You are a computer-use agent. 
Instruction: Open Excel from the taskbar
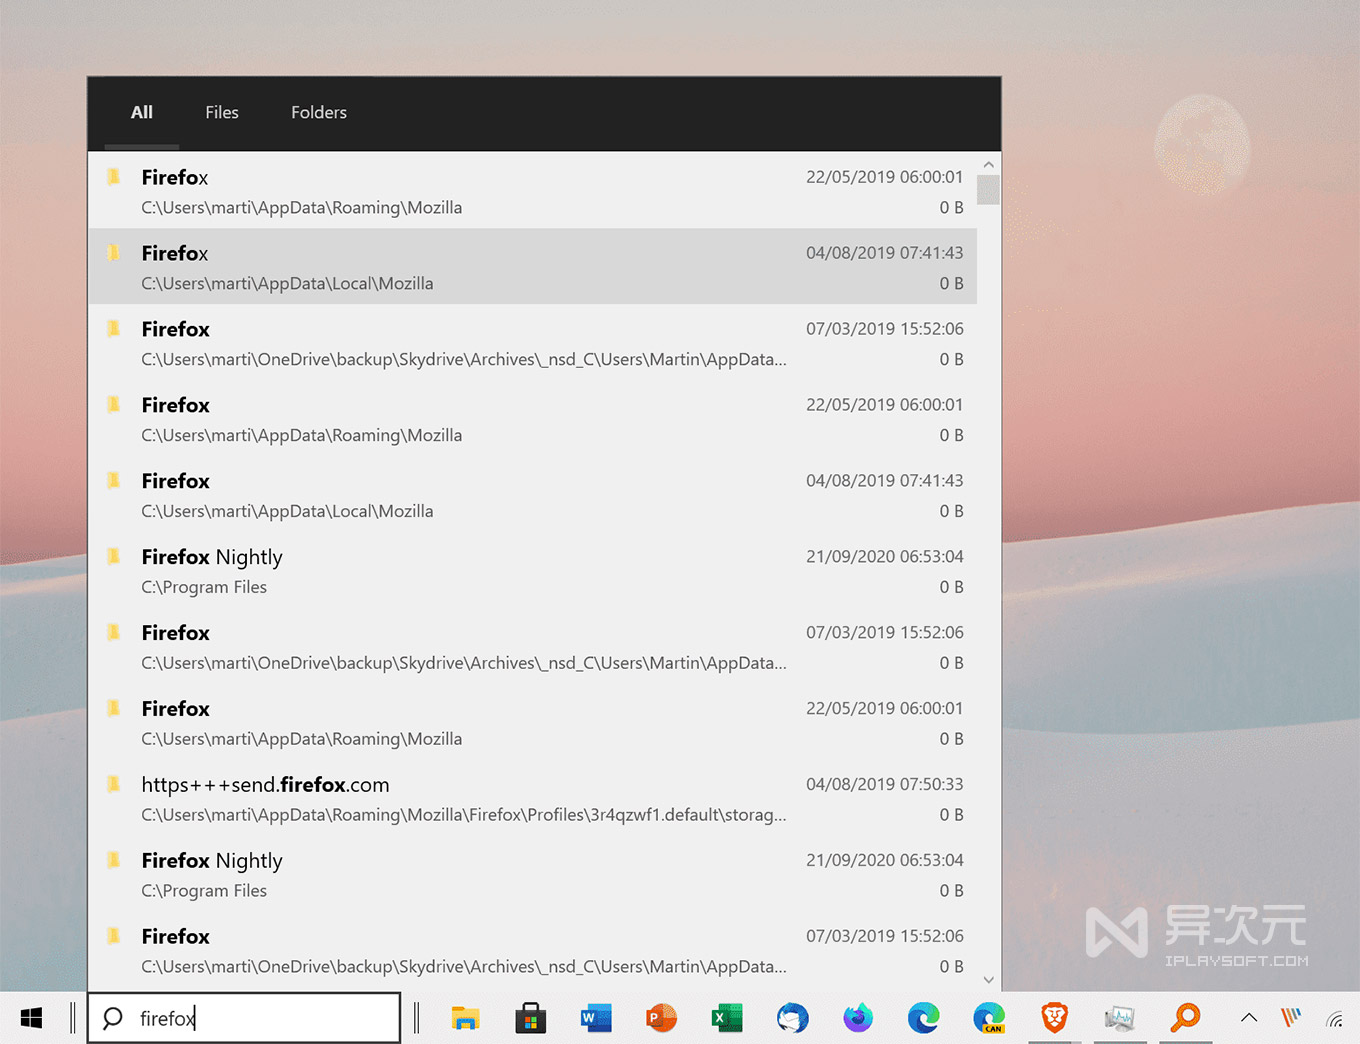(726, 1018)
